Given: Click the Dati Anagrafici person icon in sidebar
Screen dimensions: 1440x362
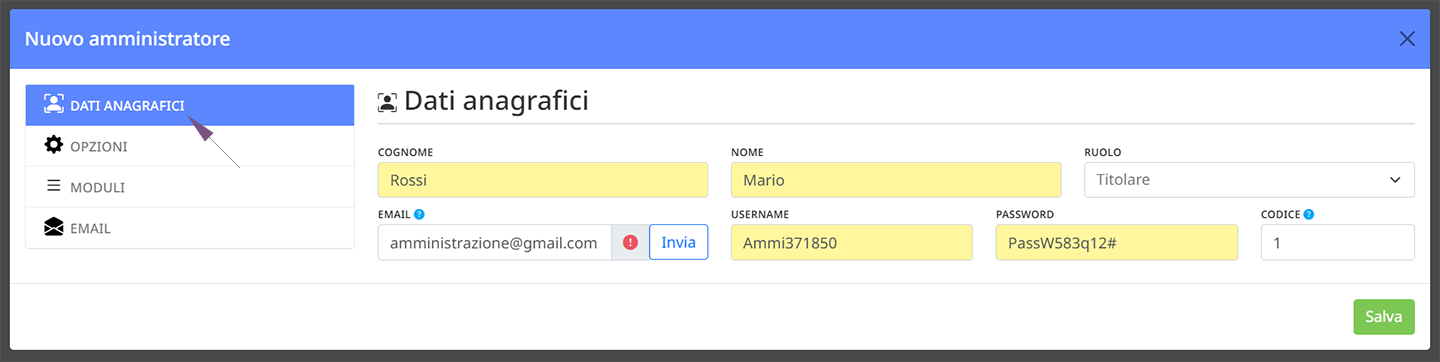Looking at the screenshot, I should point(54,104).
